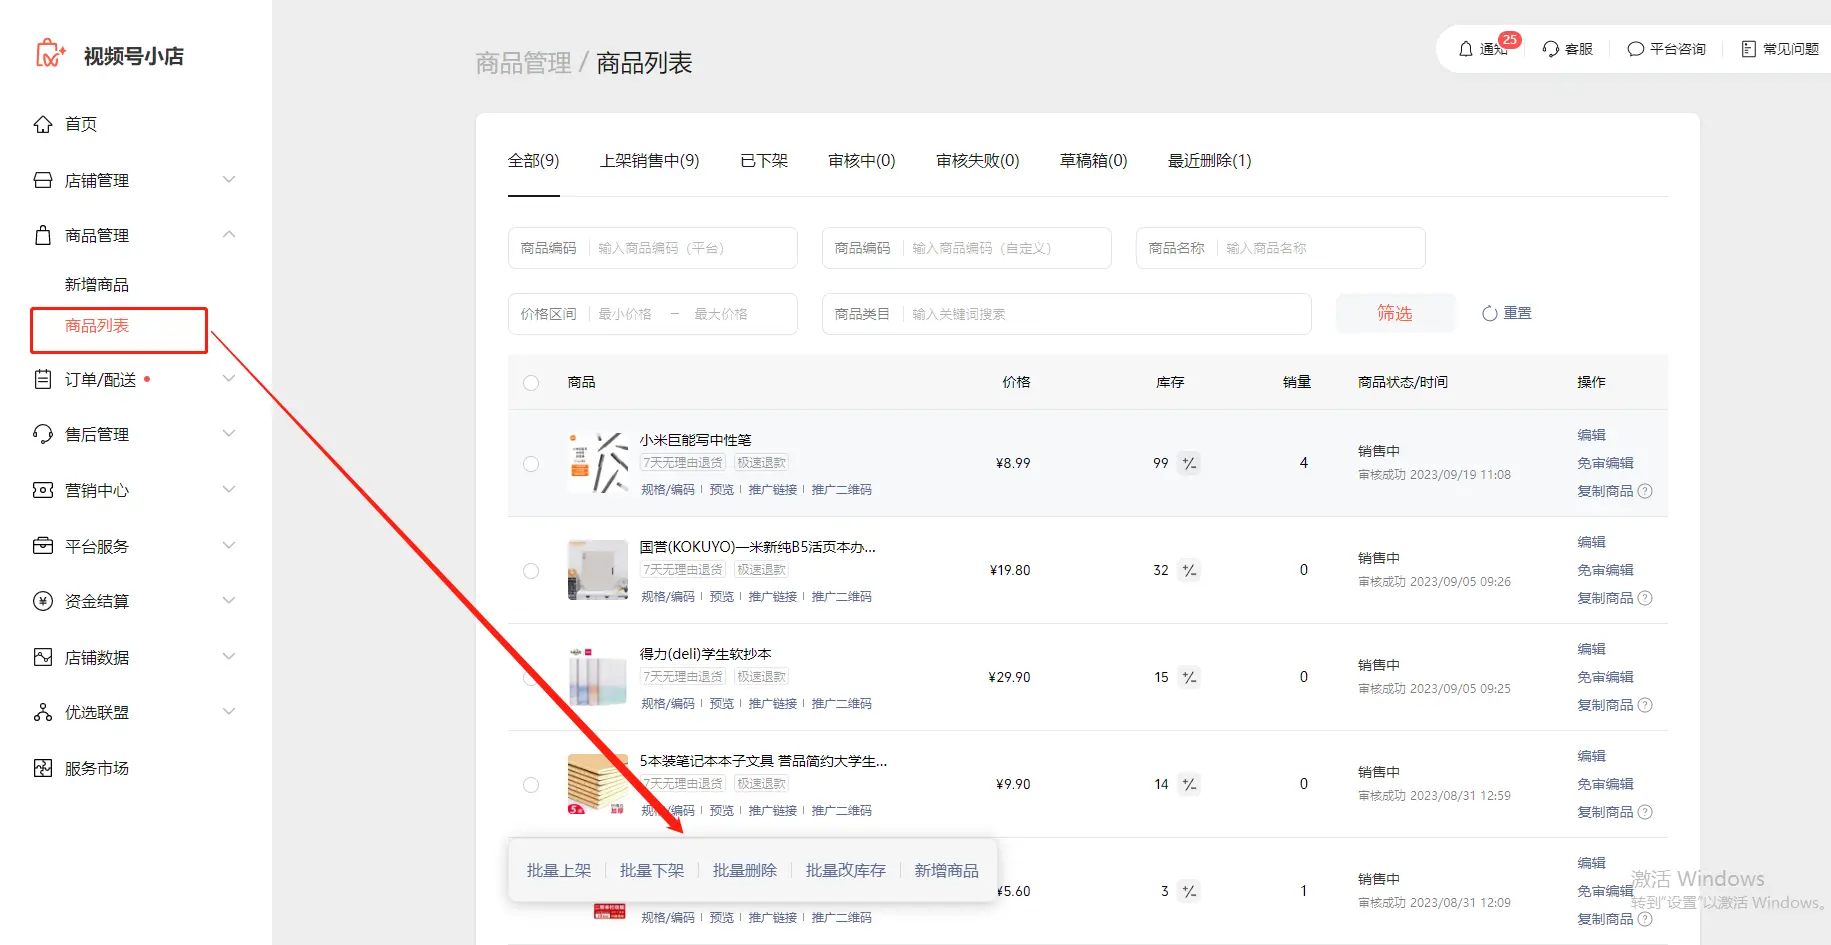Go to 首页 via home icon
Viewport: 1831px width, 945px height.
click(x=43, y=124)
